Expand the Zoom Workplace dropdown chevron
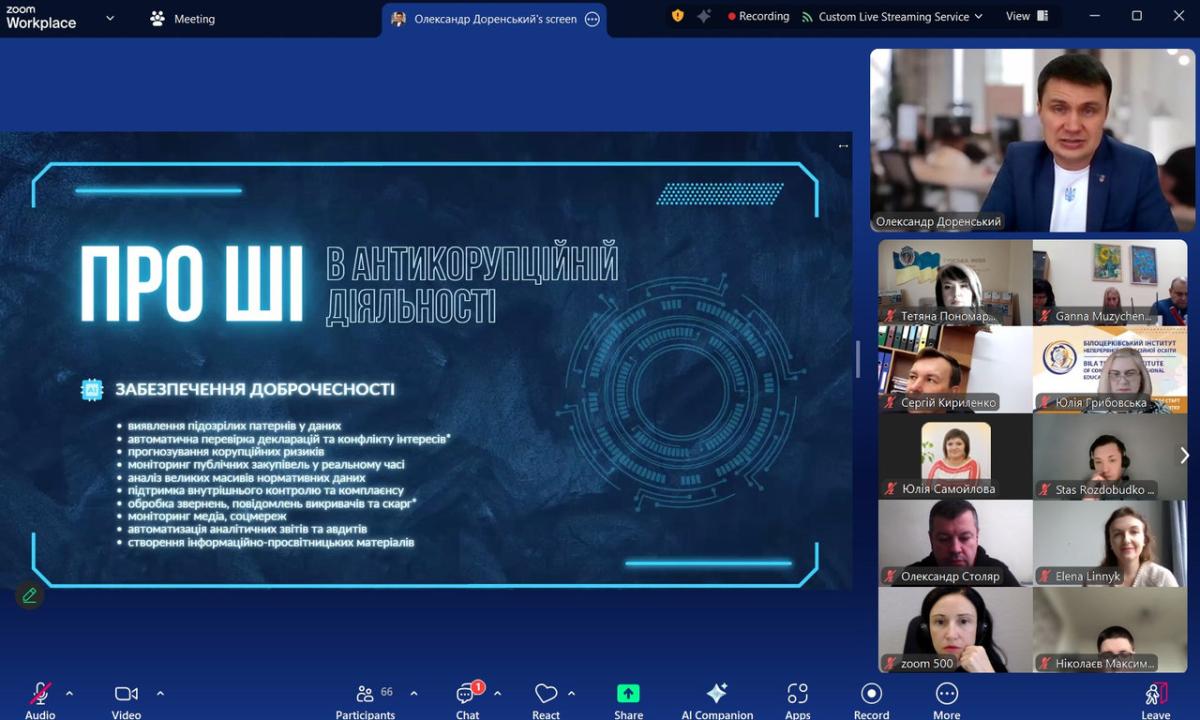 (110, 18)
